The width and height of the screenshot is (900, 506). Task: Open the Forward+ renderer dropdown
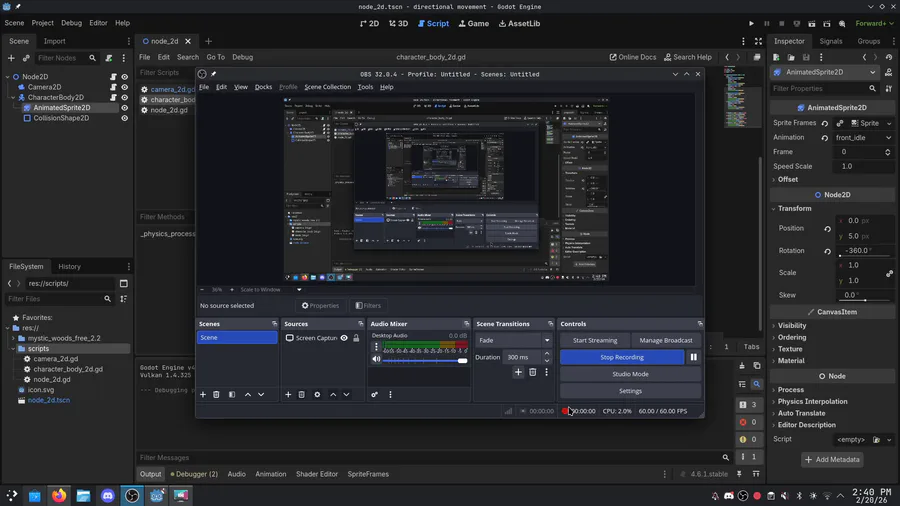[x=874, y=24]
